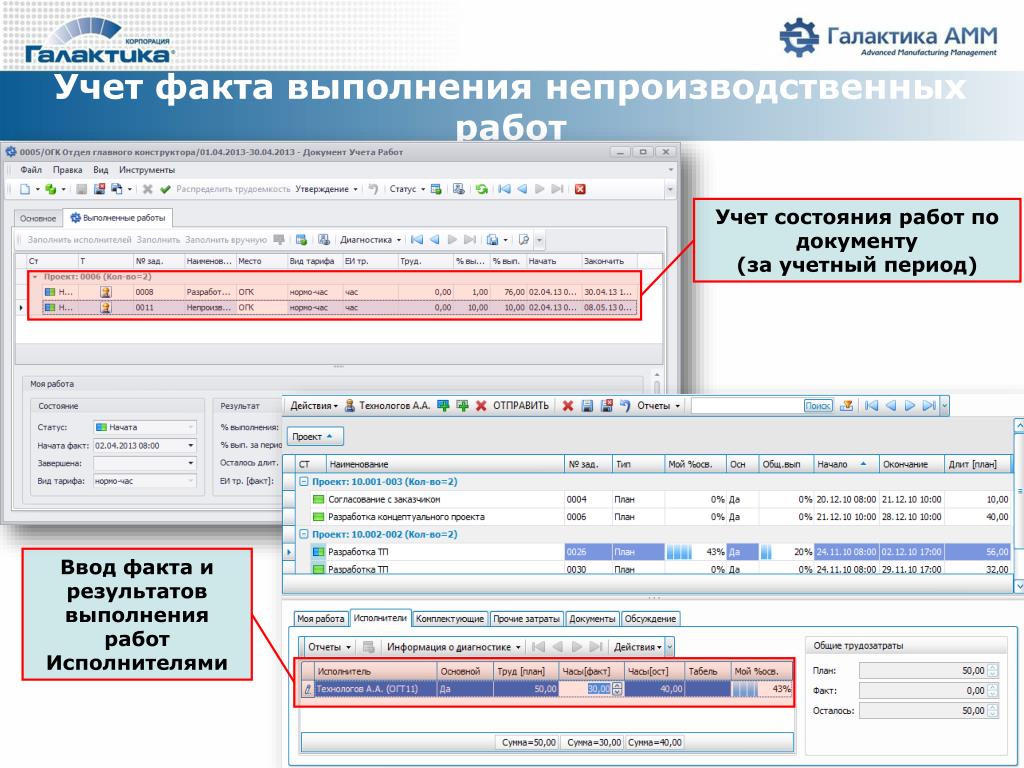
Task: Click the gray save icon in the document toolbar
Action: (82, 189)
